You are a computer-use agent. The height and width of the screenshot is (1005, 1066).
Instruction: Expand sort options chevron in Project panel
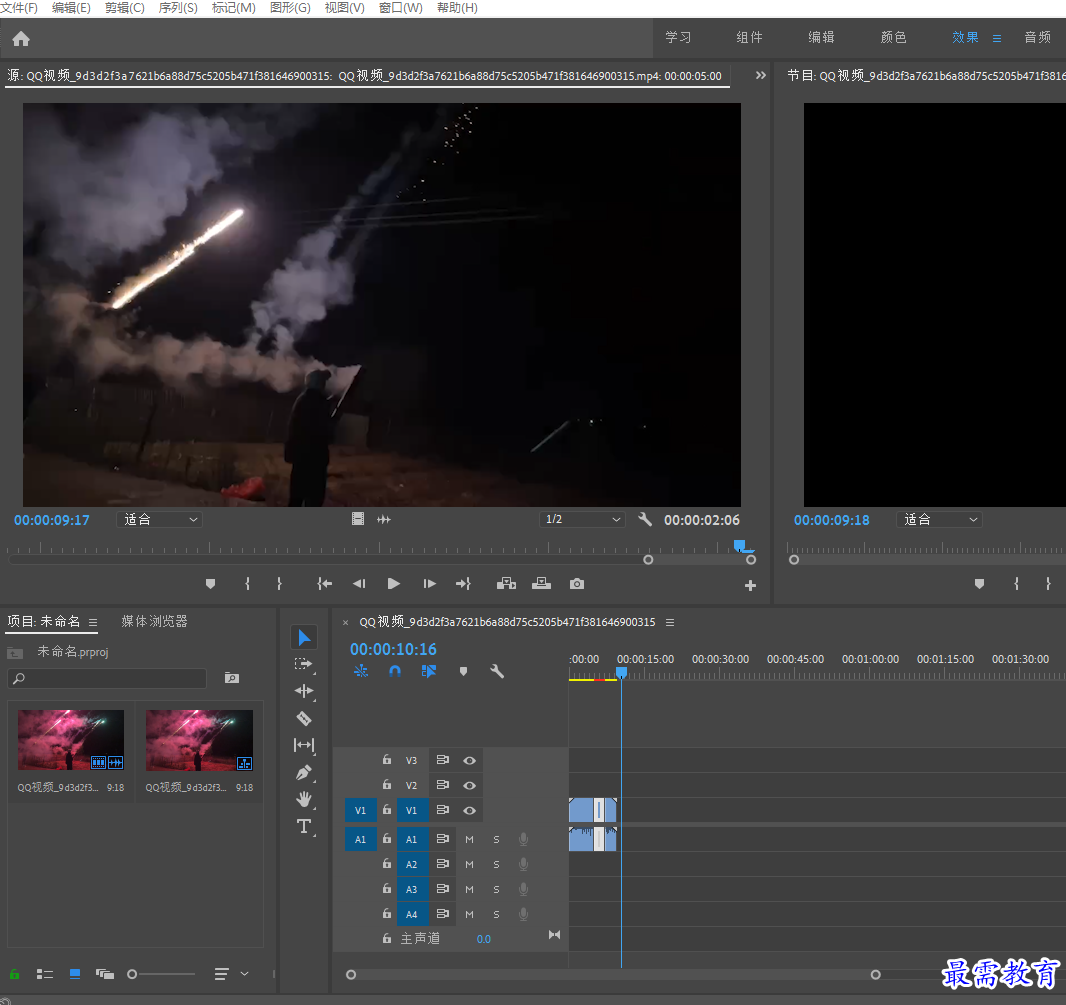pos(244,974)
